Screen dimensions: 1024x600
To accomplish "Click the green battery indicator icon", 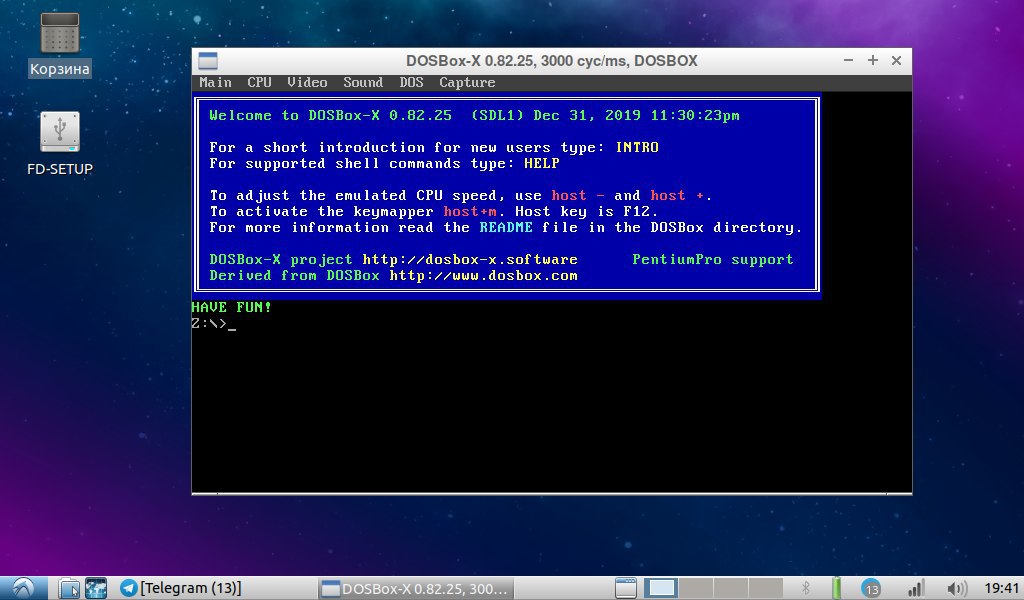I will [x=837, y=588].
